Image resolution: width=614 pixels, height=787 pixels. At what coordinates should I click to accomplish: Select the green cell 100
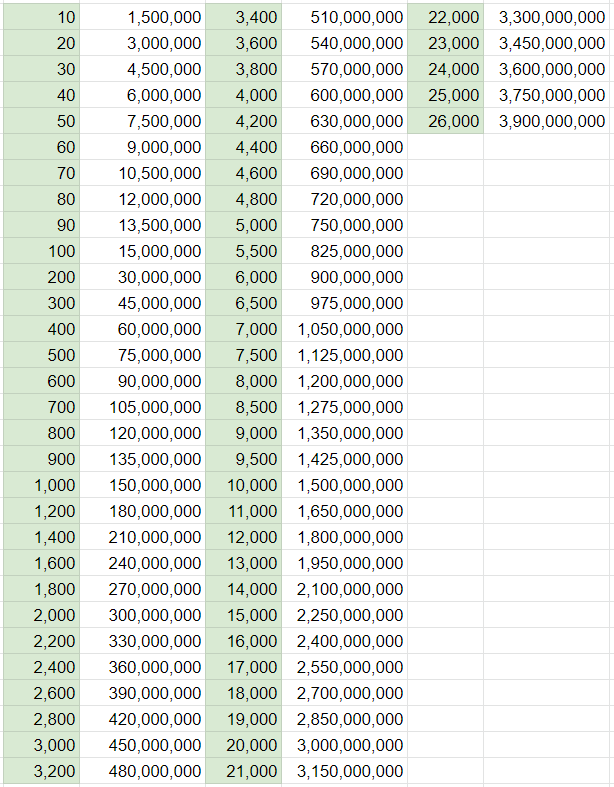coord(42,251)
